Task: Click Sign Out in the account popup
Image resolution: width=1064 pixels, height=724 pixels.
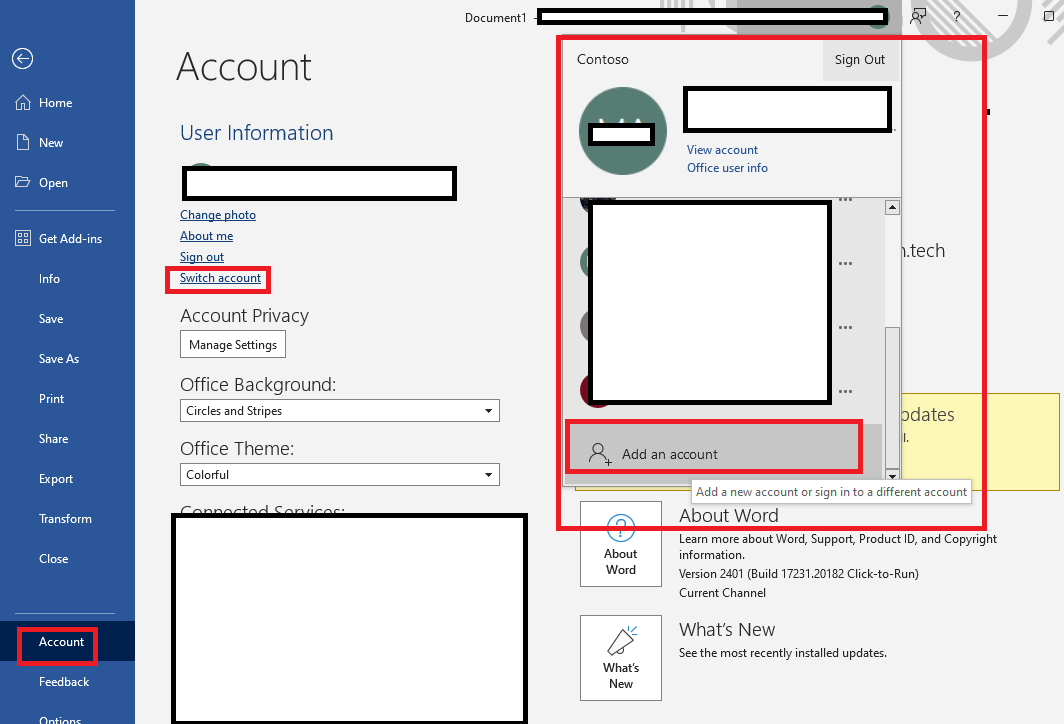Action: pos(860,60)
